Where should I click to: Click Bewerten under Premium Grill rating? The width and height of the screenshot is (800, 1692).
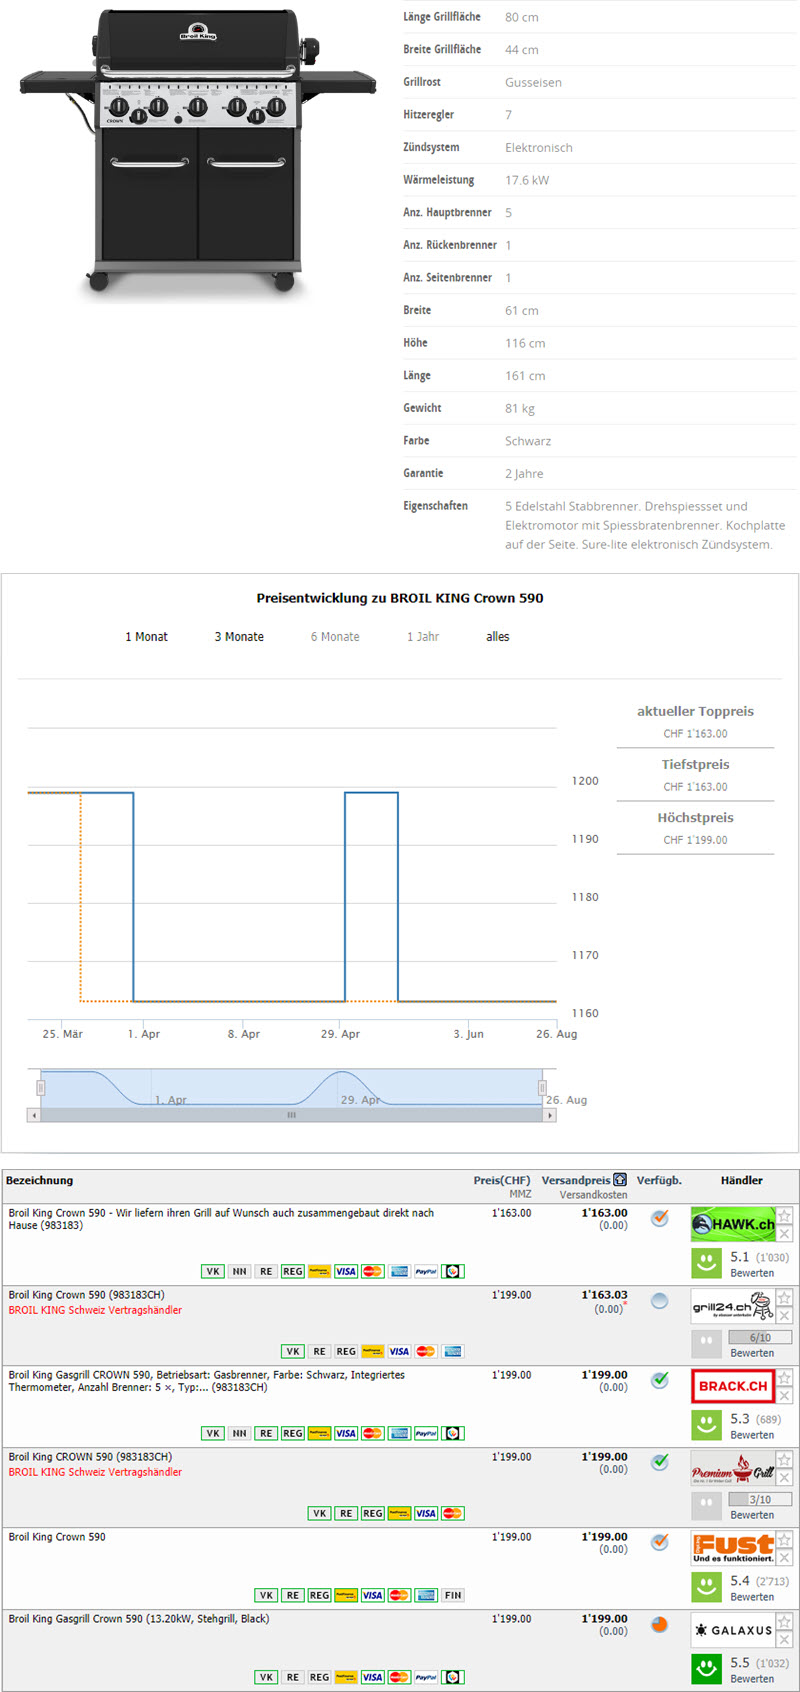tap(752, 1515)
